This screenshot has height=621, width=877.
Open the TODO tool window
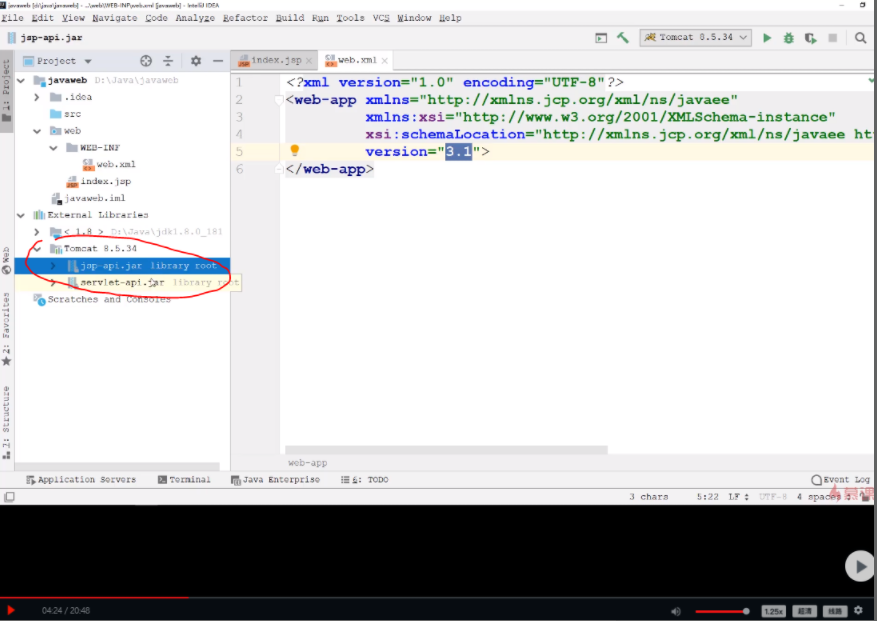tap(365, 479)
